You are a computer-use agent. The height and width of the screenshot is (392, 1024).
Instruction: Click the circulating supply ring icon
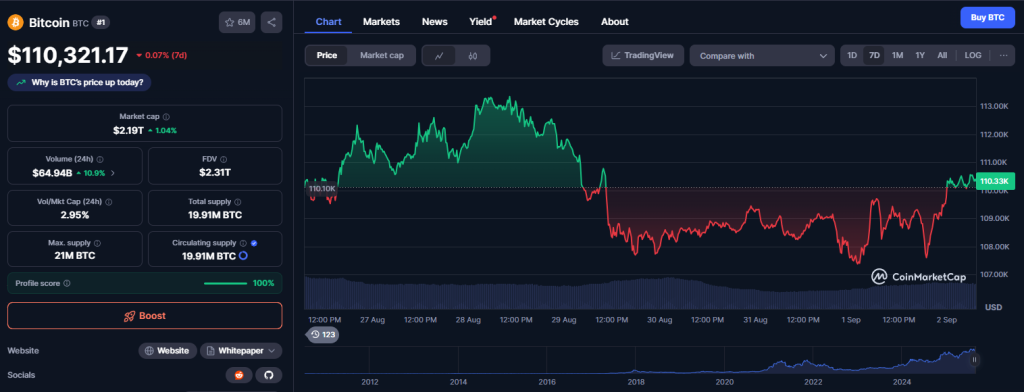tap(243, 255)
